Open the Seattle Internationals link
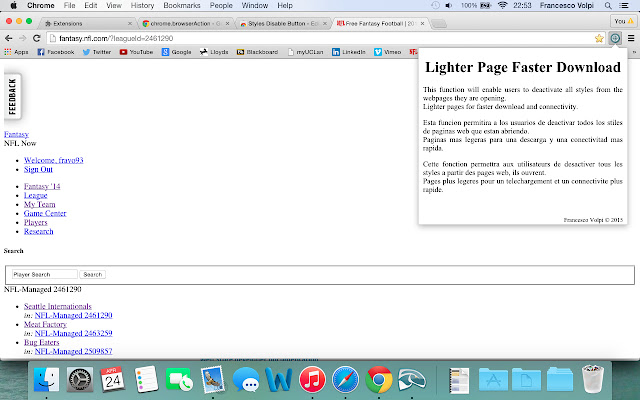This screenshot has width=640, height=400. tap(58, 307)
